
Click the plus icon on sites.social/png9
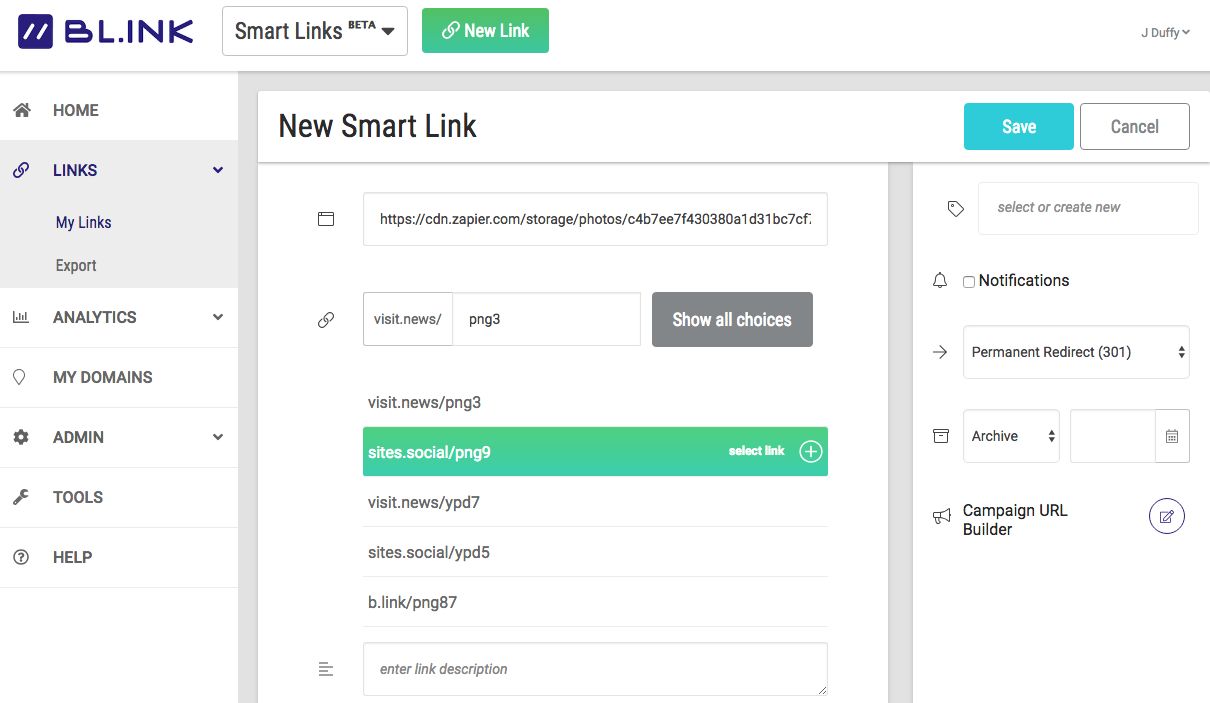(x=810, y=452)
